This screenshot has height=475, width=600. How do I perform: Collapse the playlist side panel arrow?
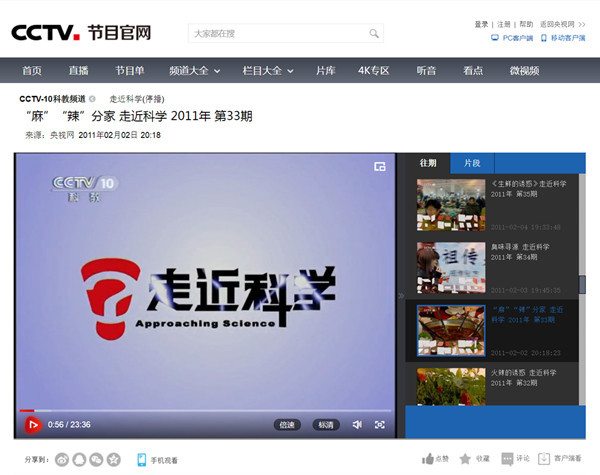[400, 296]
